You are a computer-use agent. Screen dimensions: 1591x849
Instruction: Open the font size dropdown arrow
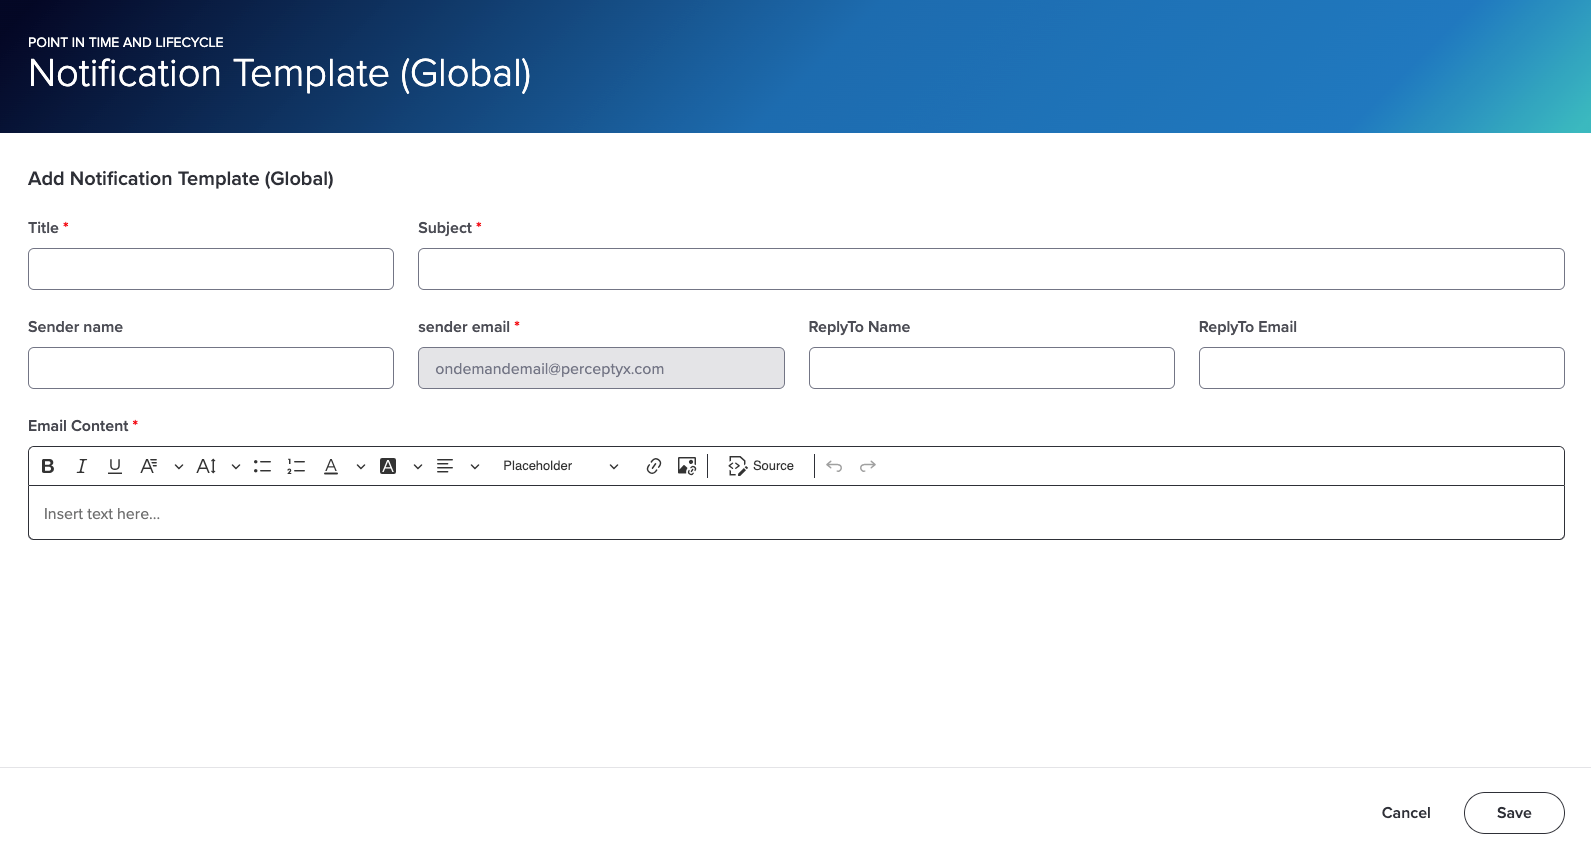(236, 466)
